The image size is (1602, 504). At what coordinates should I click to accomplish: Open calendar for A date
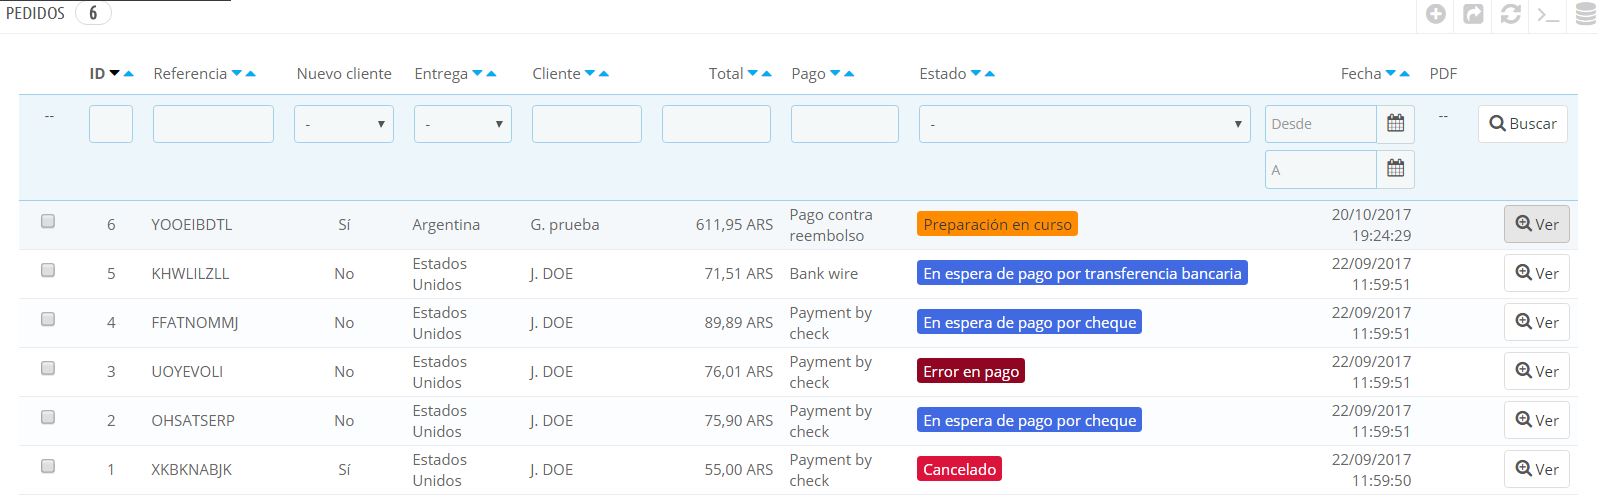[x=1396, y=169]
